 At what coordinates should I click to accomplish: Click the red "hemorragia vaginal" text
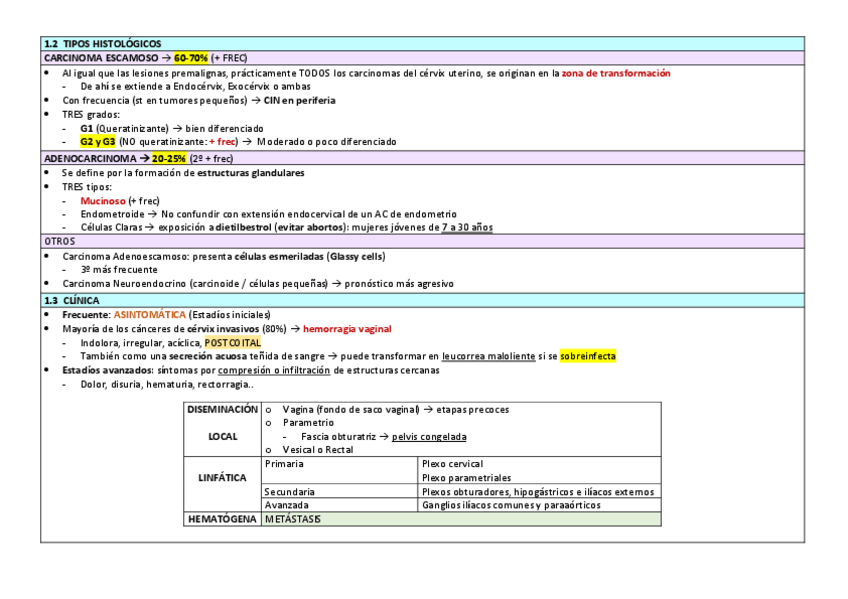point(347,329)
